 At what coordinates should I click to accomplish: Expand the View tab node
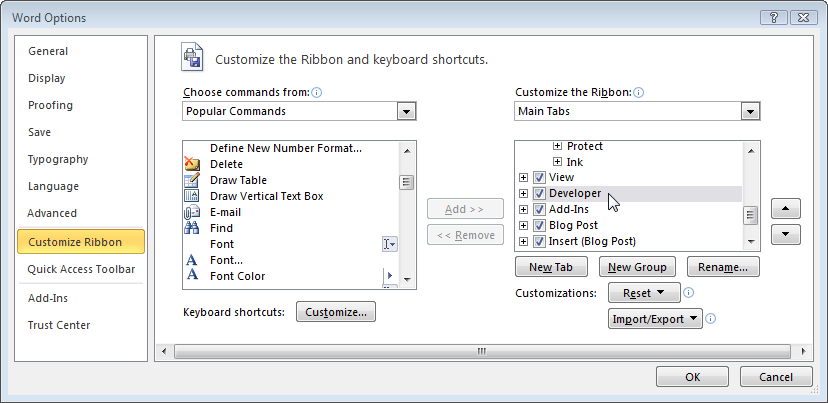[x=523, y=177]
